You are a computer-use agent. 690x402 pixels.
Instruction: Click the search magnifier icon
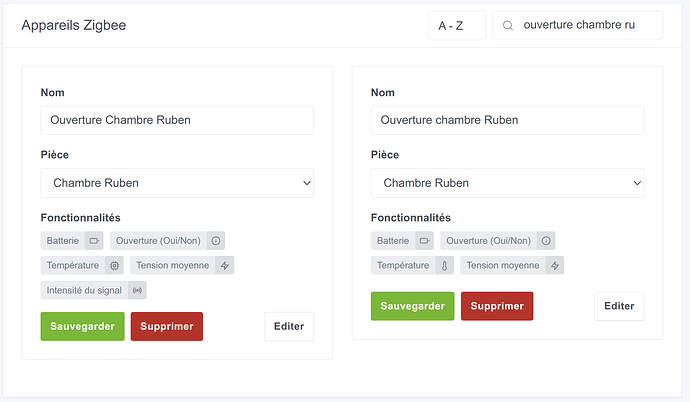point(509,26)
